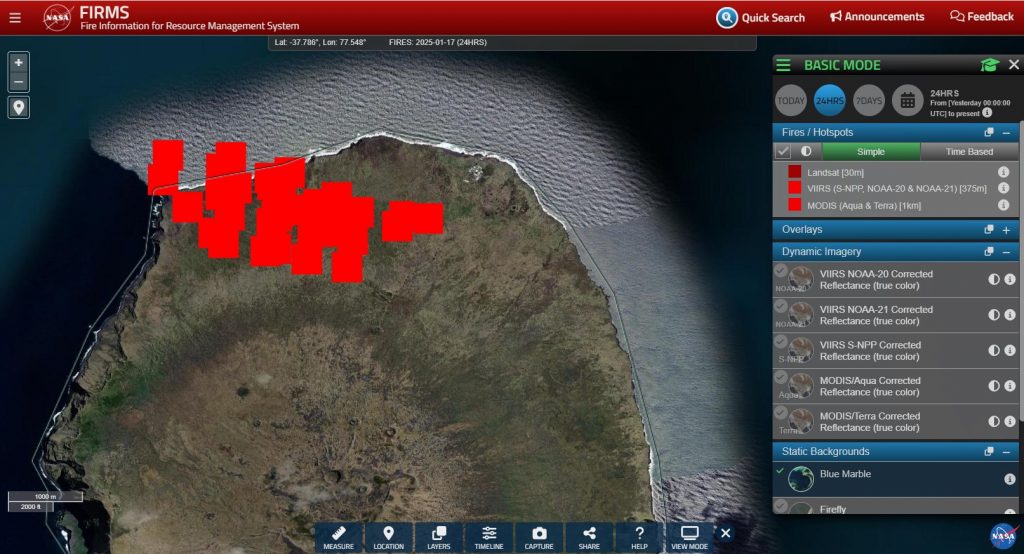
Task: Adjust Fires / Hotspots opacity icon
Action: click(x=806, y=151)
